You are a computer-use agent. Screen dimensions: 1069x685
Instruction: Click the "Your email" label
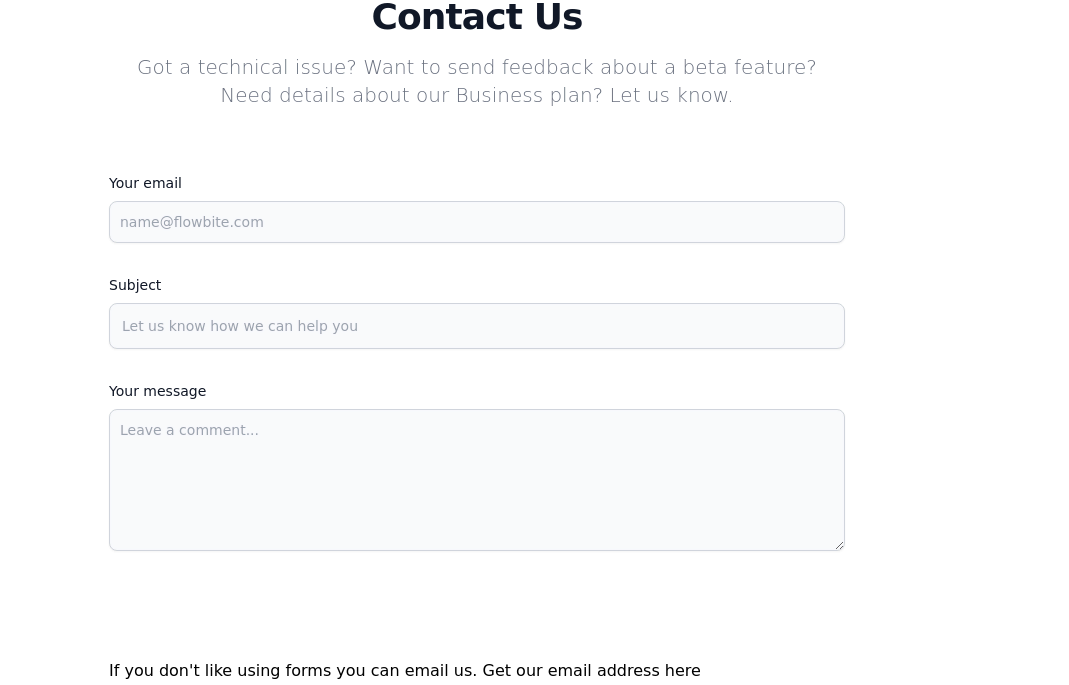(145, 183)
